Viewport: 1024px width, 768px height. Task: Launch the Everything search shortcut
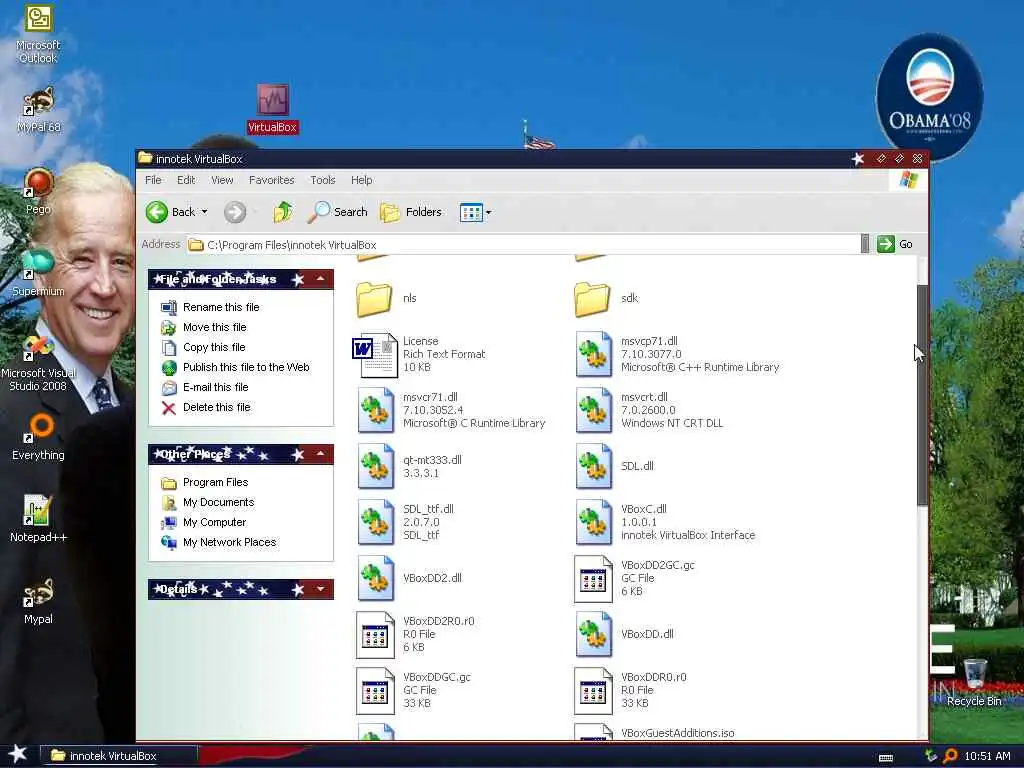click(39, 438)
